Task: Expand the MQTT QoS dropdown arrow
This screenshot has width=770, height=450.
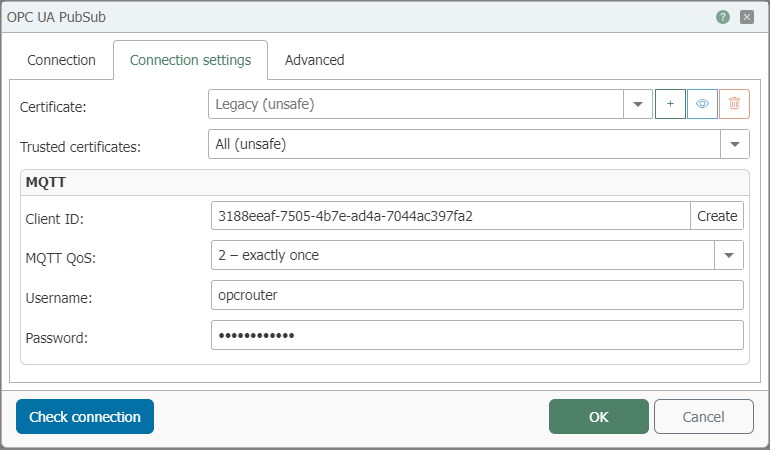Action: [729, 255]
